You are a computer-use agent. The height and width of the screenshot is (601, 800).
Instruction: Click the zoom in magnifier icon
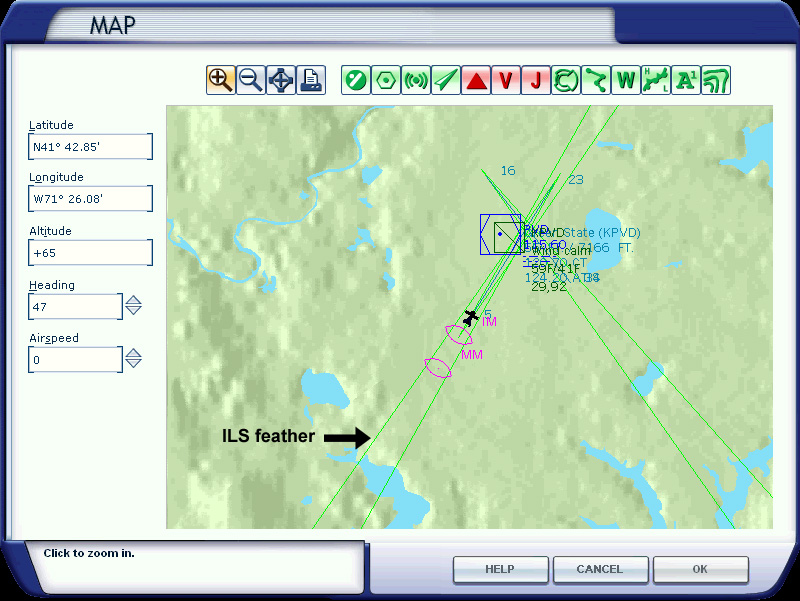221,80
